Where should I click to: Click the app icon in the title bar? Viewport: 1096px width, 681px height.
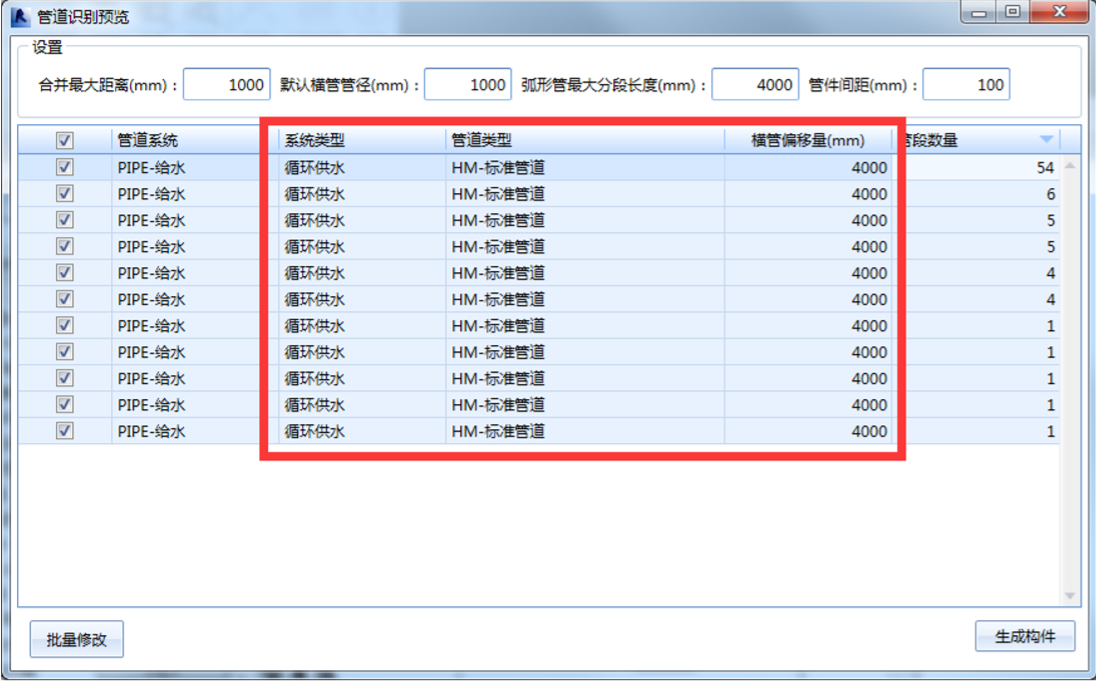coord(20,16)
